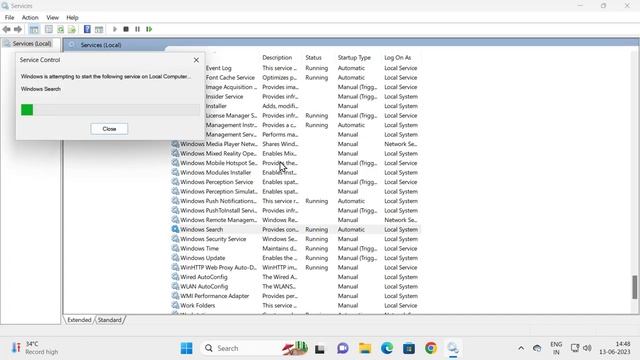640x360 pixels.
Task: Open Google Chrome from taskbar
Action: point(431,348)
